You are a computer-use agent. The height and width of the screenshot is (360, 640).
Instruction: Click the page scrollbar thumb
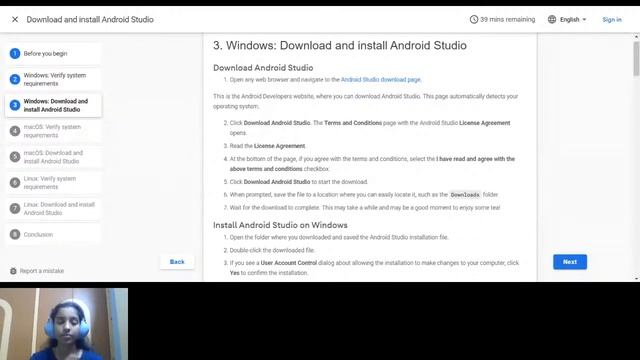point(636,58)
